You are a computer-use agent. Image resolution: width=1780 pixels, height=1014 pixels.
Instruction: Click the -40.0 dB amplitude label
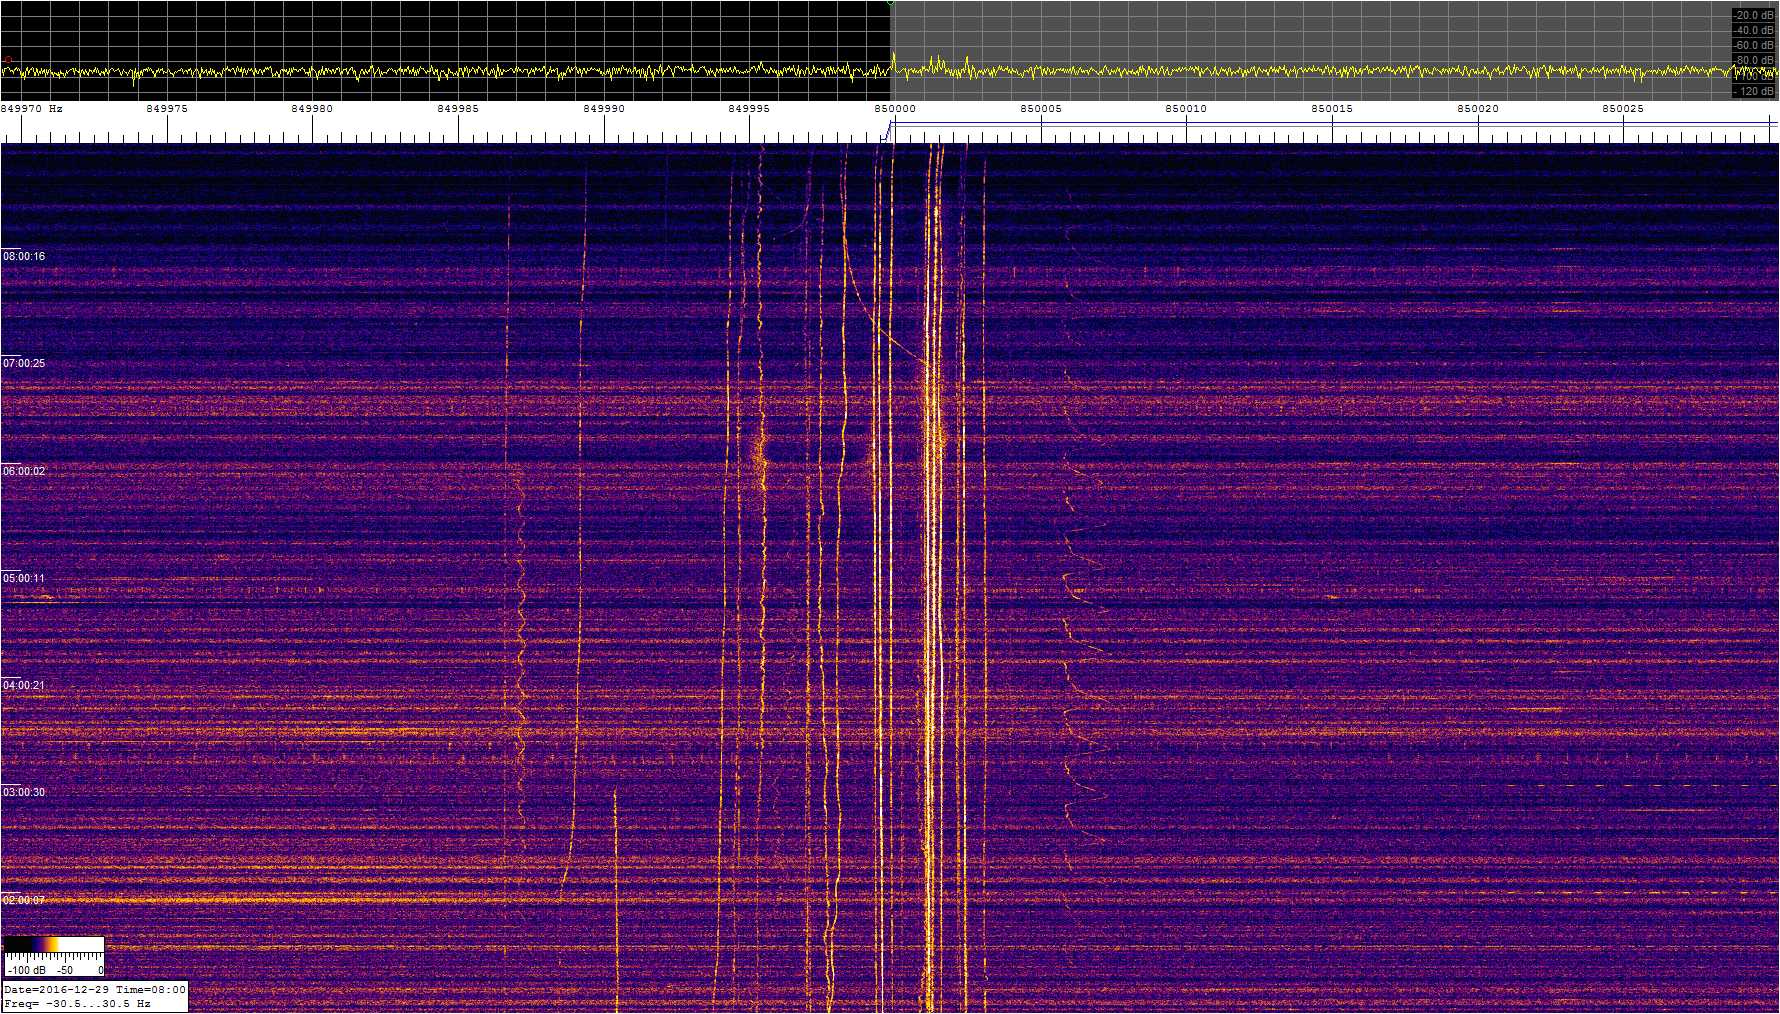(x=1754, y=30)
